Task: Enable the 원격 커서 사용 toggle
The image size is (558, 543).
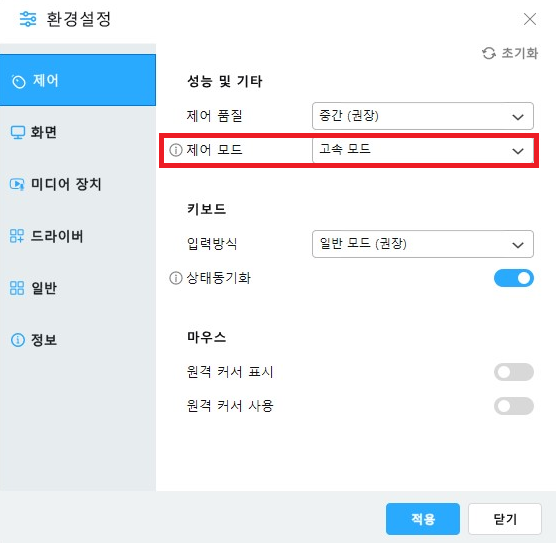Action: [514, 406]
